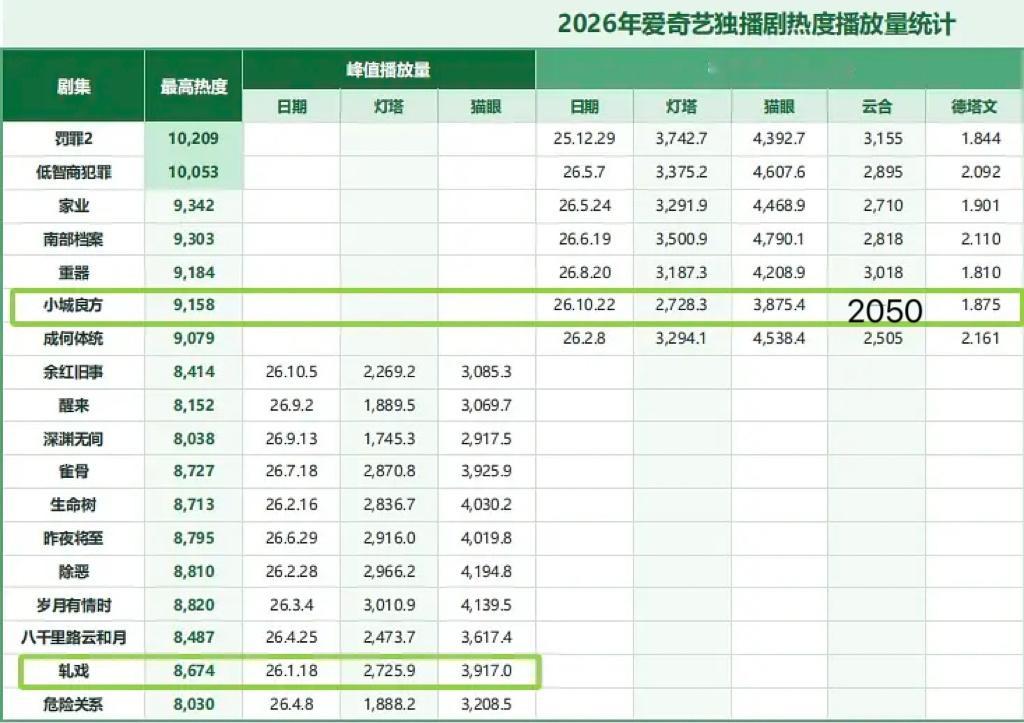1024x723 pixels.
Task: Select the heat value 10,053
Action: [x=193, y=172]
